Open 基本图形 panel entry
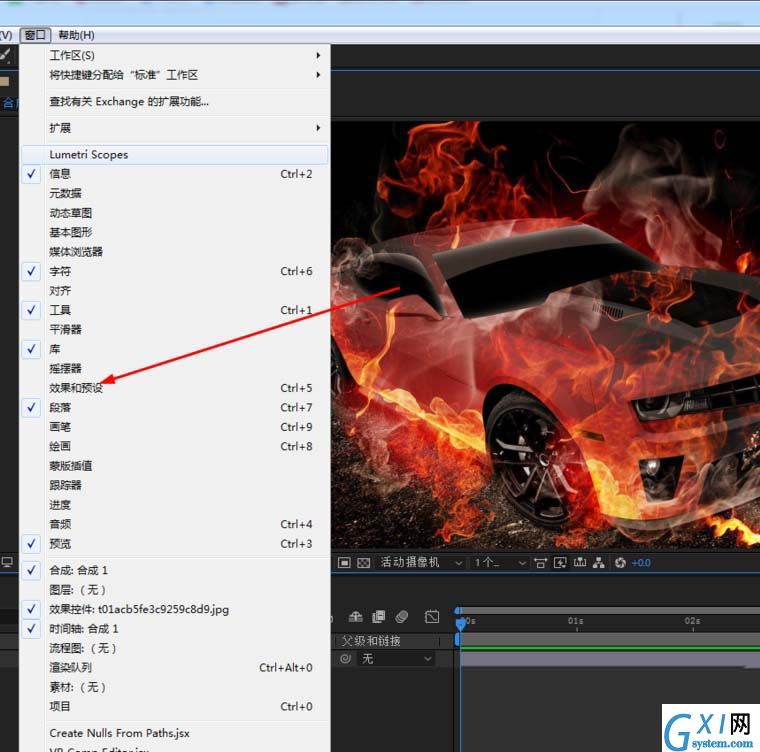The image size is (760, 752). click(x=174, y=232)
